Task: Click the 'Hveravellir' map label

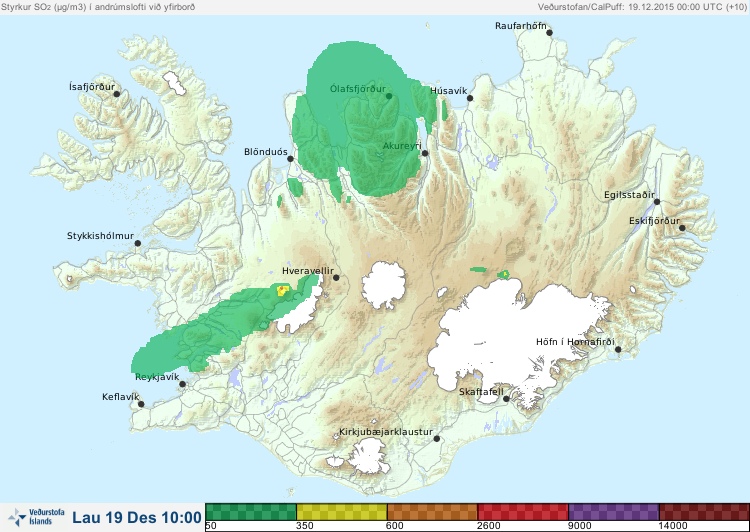Action: (x=308, y=271)
